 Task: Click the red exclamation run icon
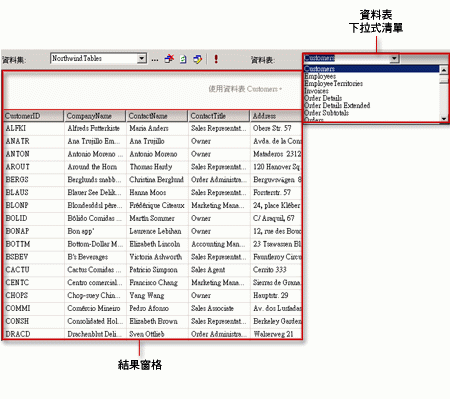pos(216,59)
